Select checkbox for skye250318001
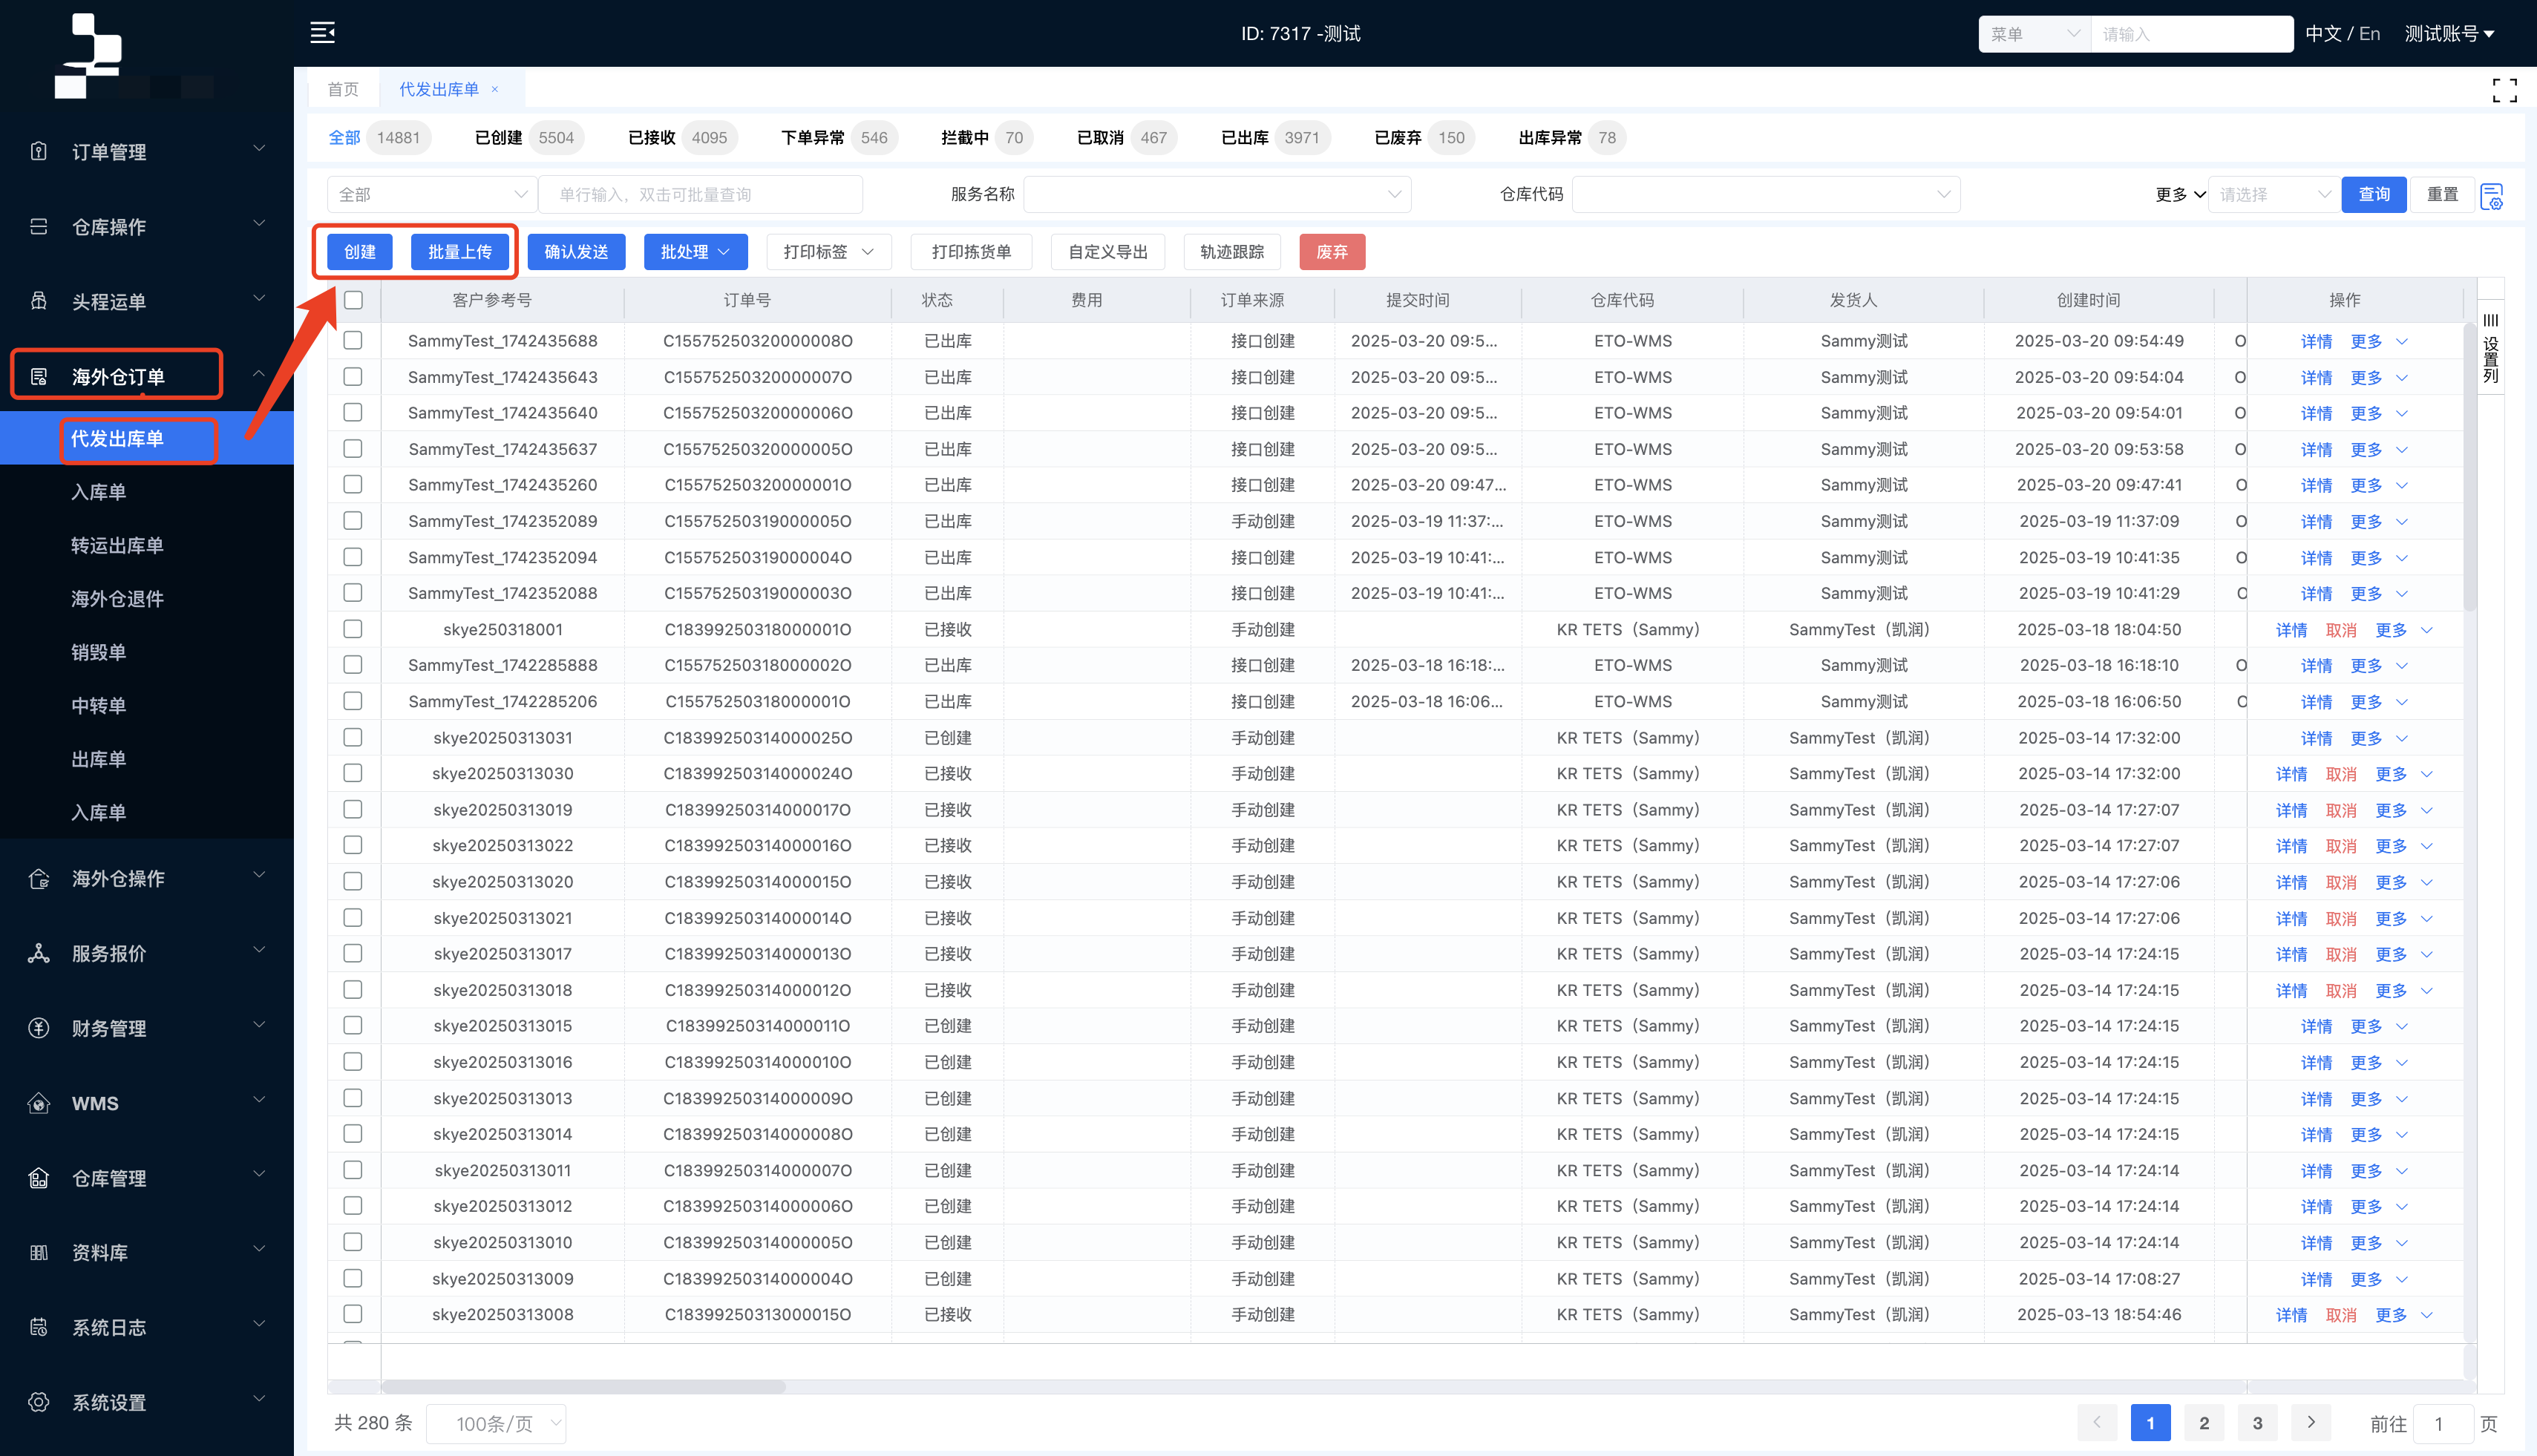This screenshot has width=2537, height=1456. pyautogui.click(x=353, y=629)
